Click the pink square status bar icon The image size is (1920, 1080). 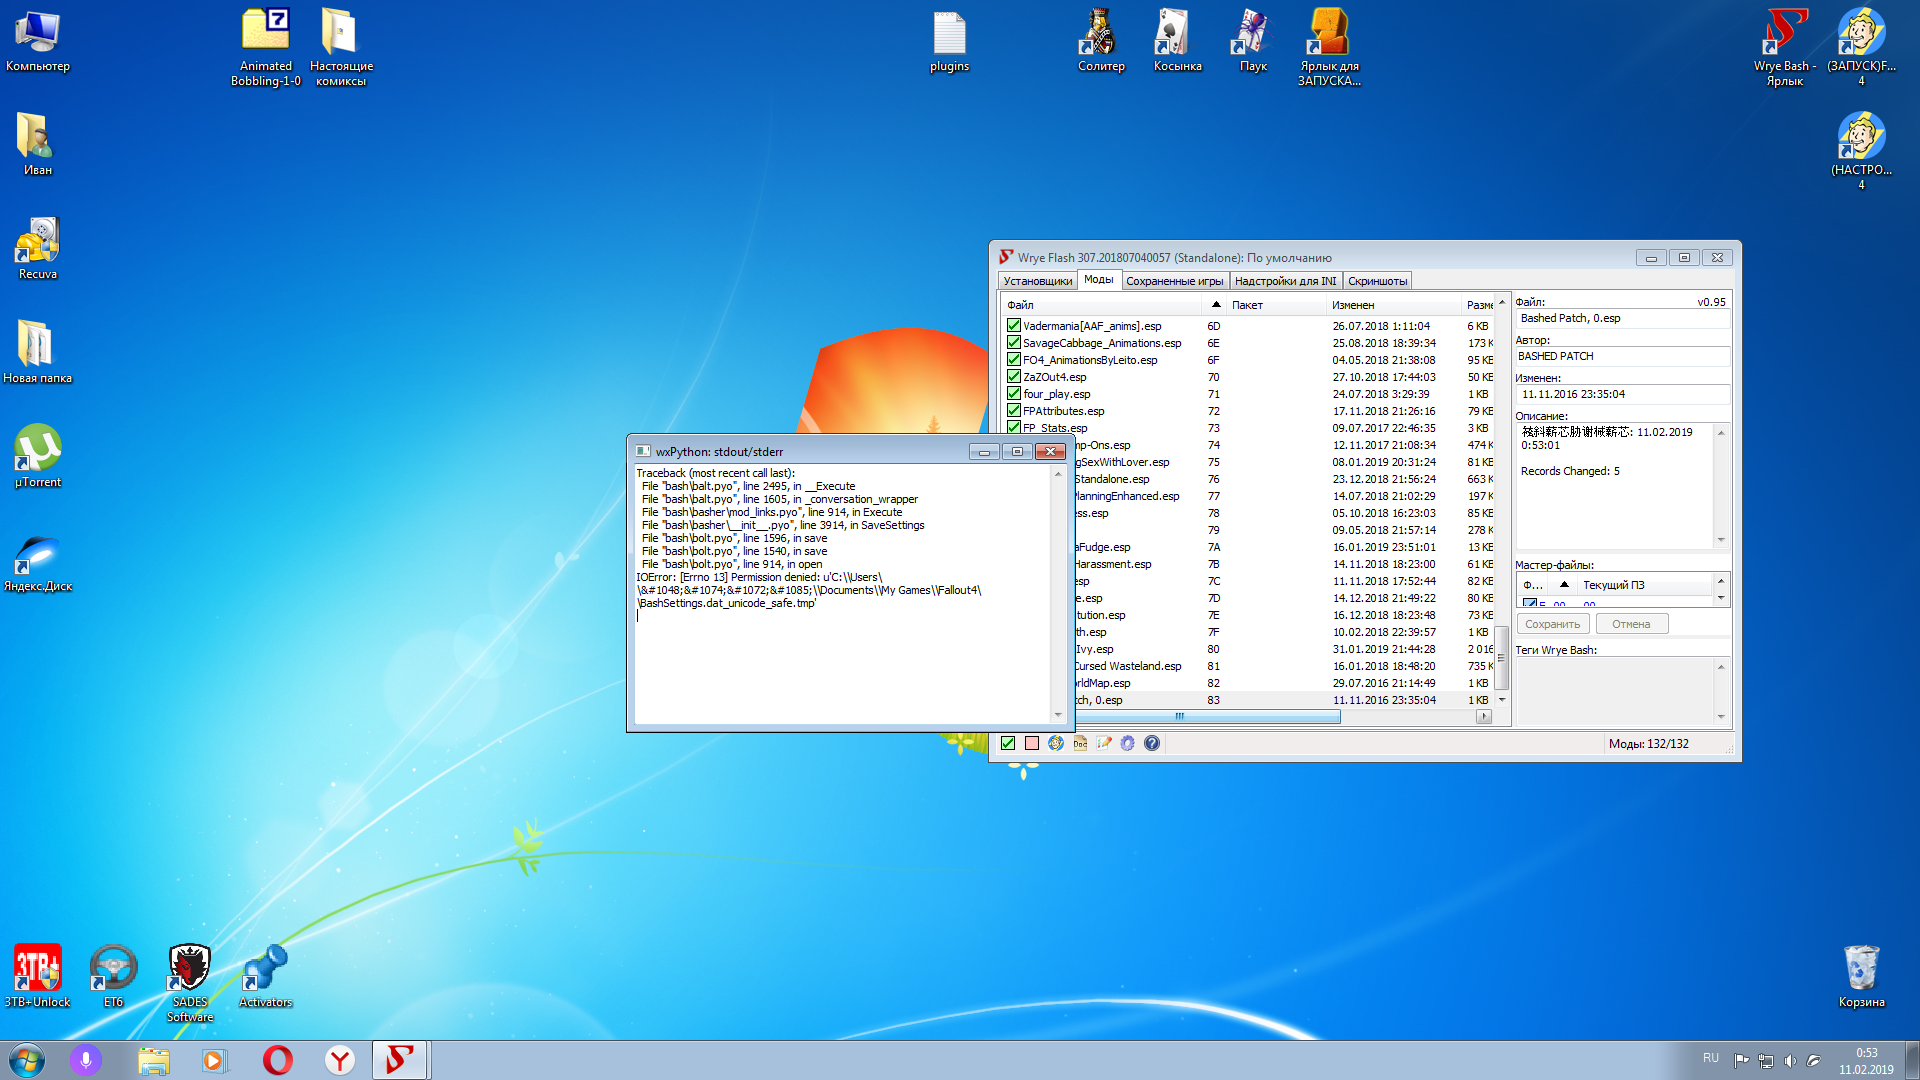coord(1032,743)
